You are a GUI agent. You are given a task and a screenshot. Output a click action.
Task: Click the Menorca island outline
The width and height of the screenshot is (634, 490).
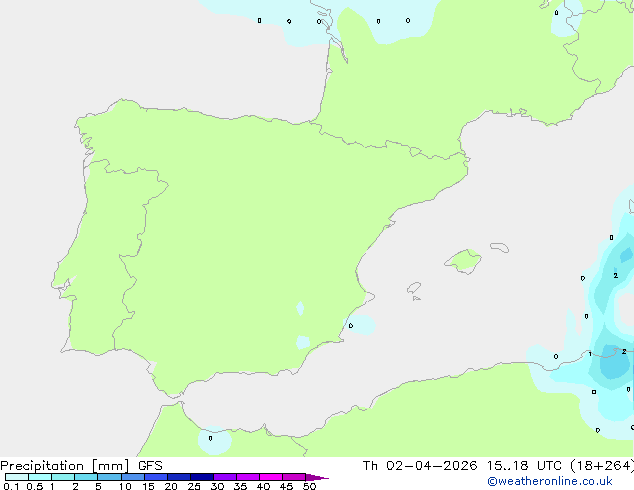[499, 247]
